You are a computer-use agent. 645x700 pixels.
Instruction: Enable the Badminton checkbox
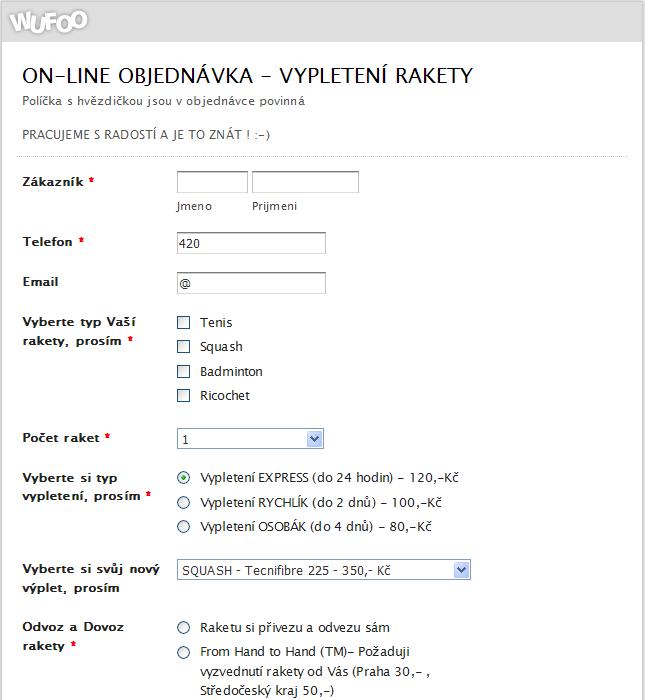pos(183,371)
